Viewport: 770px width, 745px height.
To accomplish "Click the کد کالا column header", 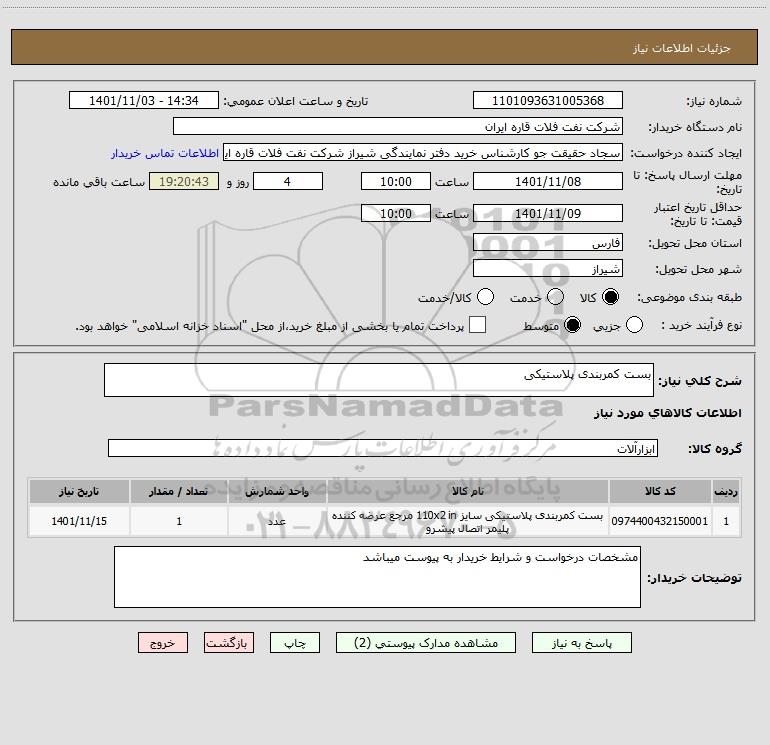I will [x=660, y=491].
